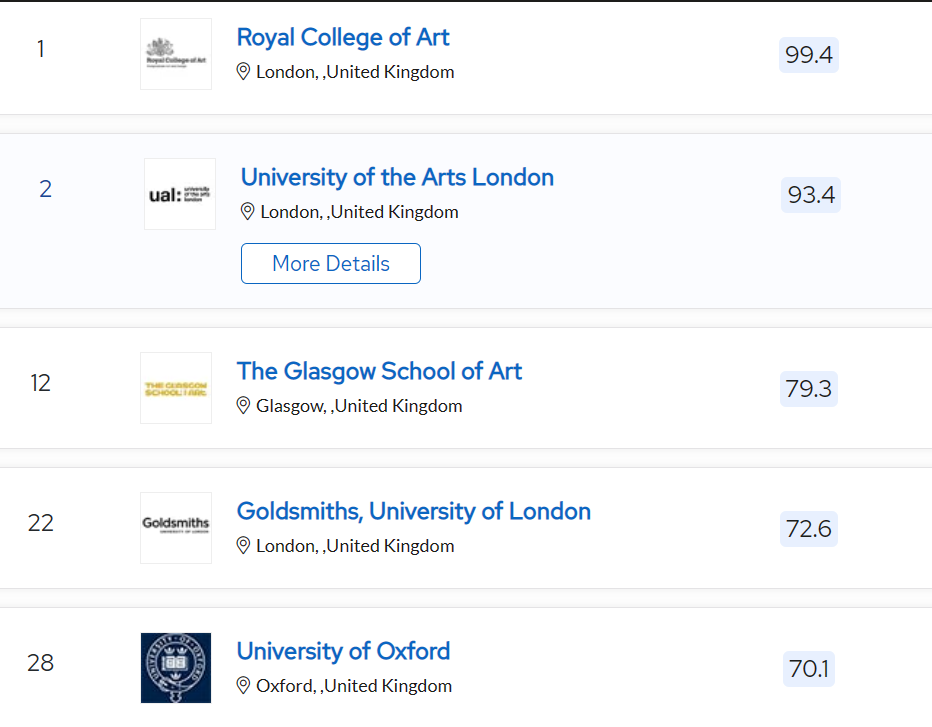Click the 99.4 score badge

click(809, 55)
